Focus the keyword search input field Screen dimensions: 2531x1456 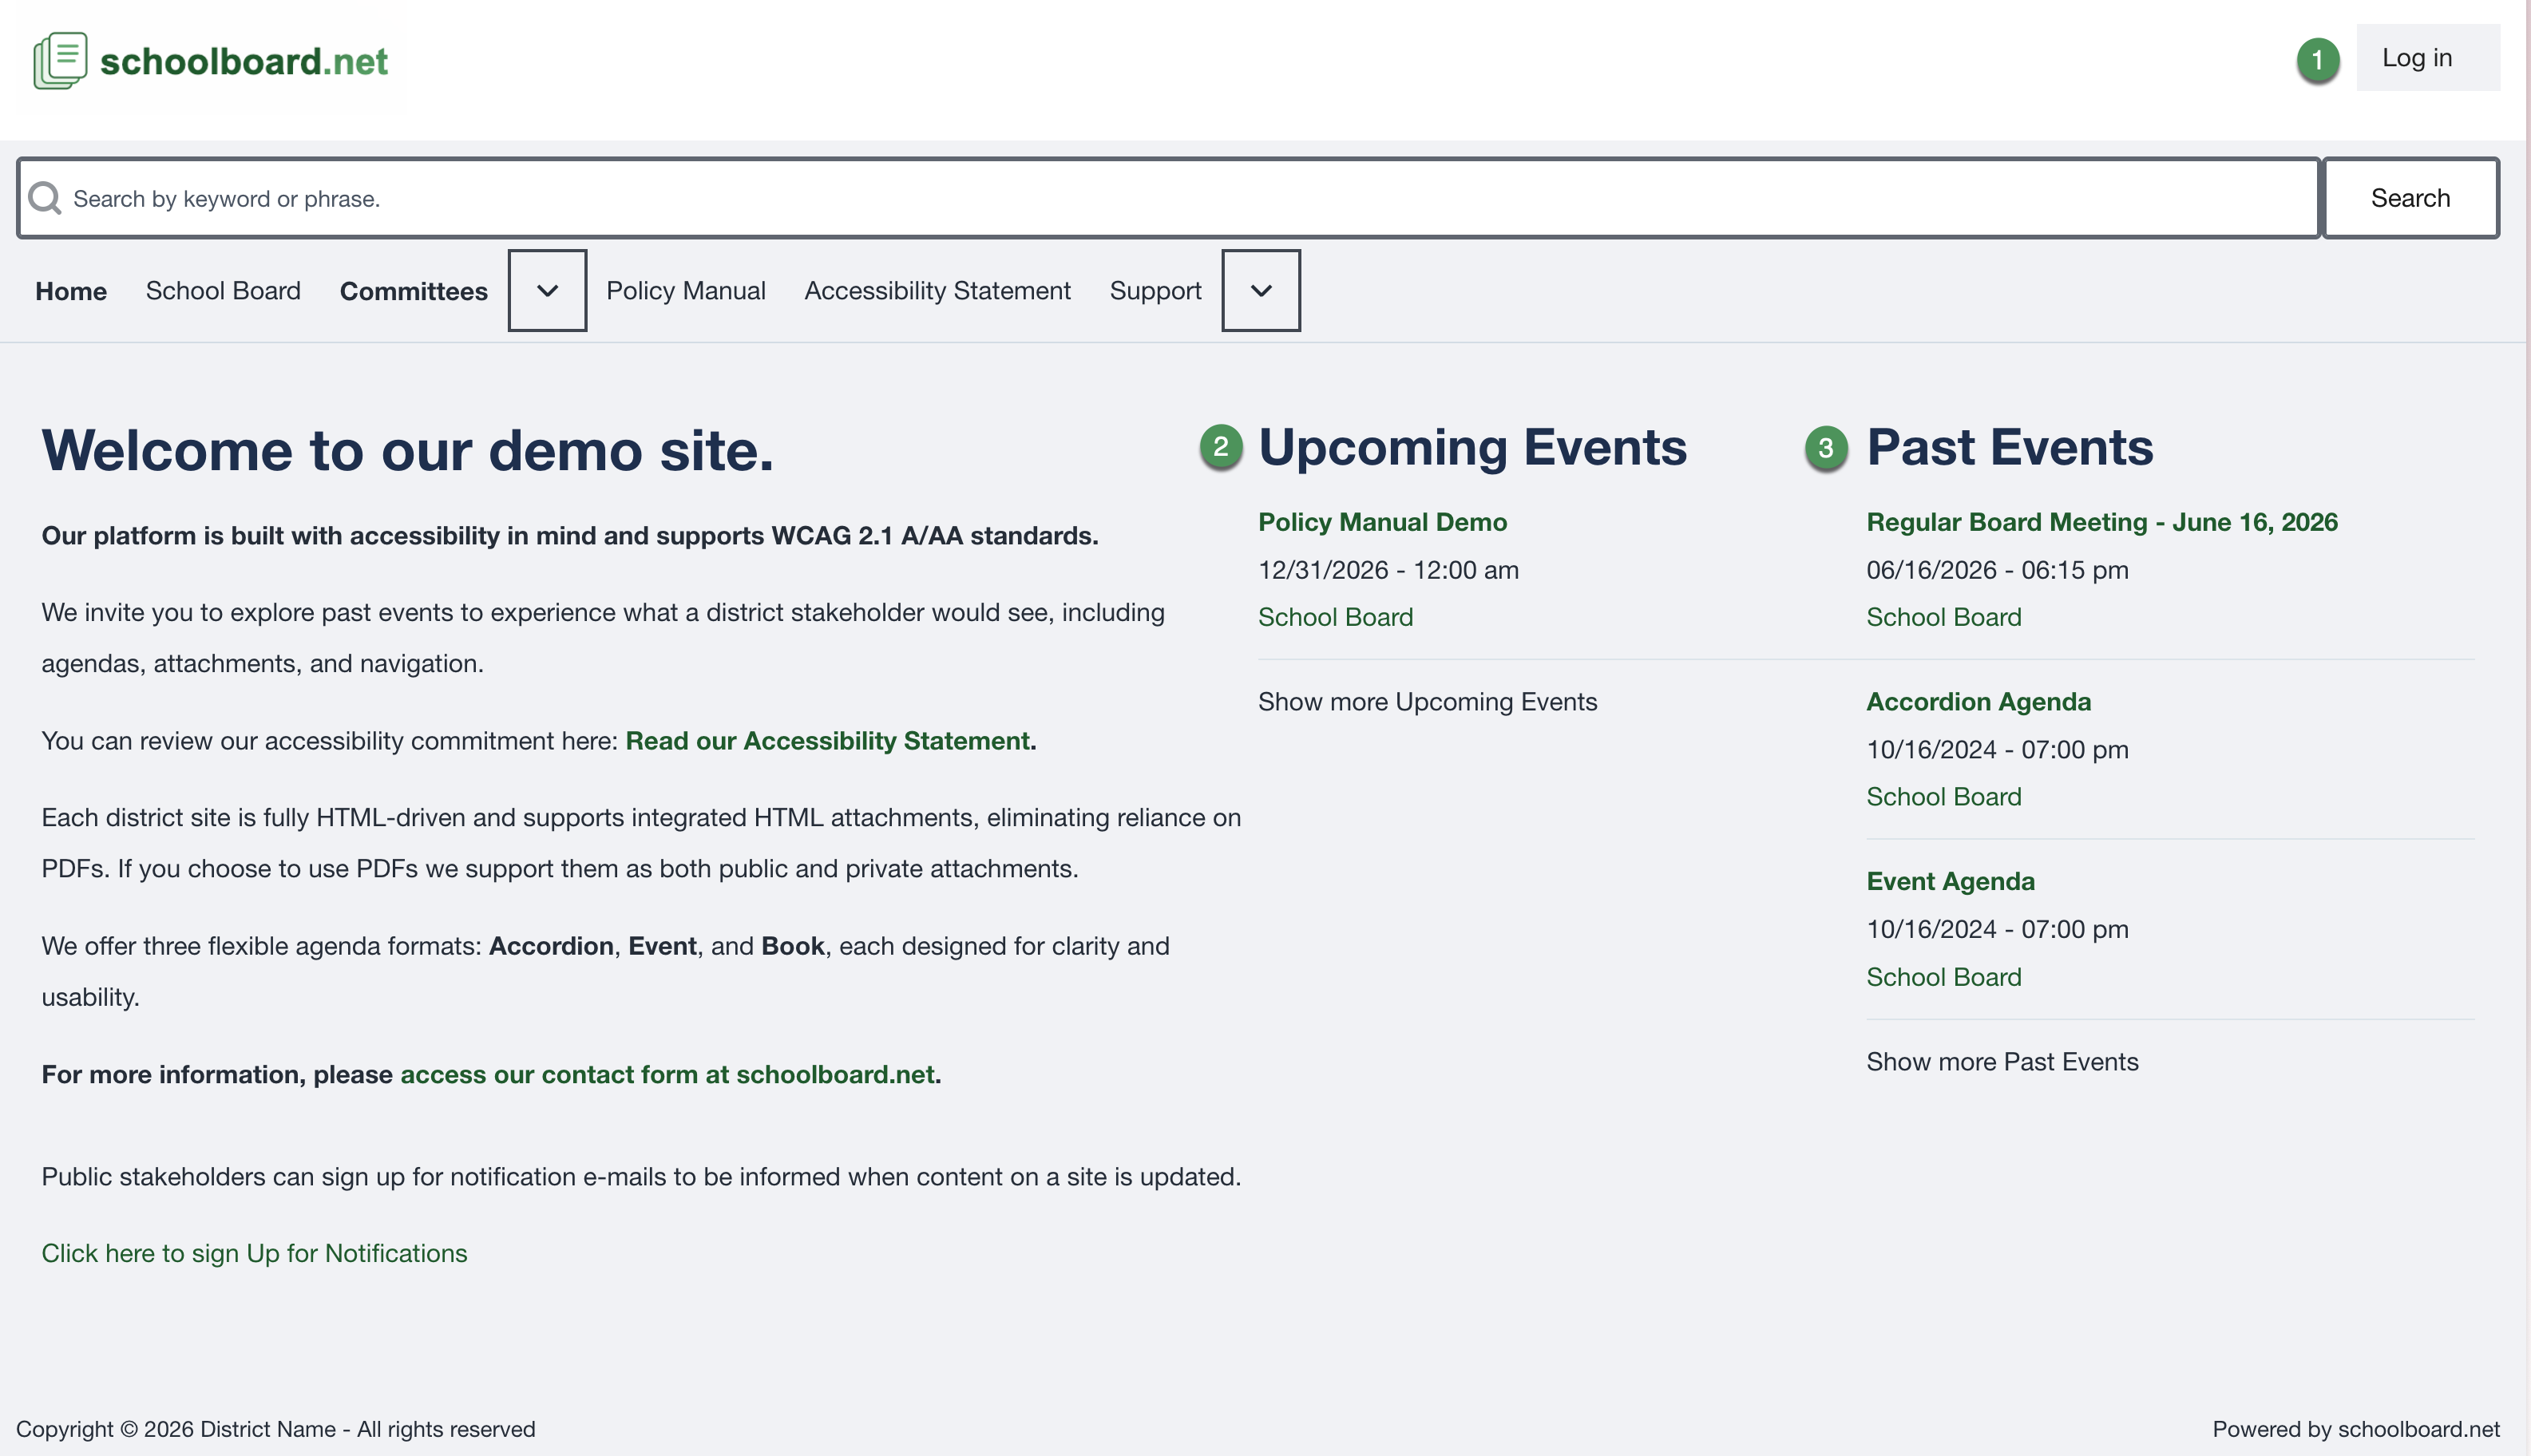click(x=1168, y=198)
